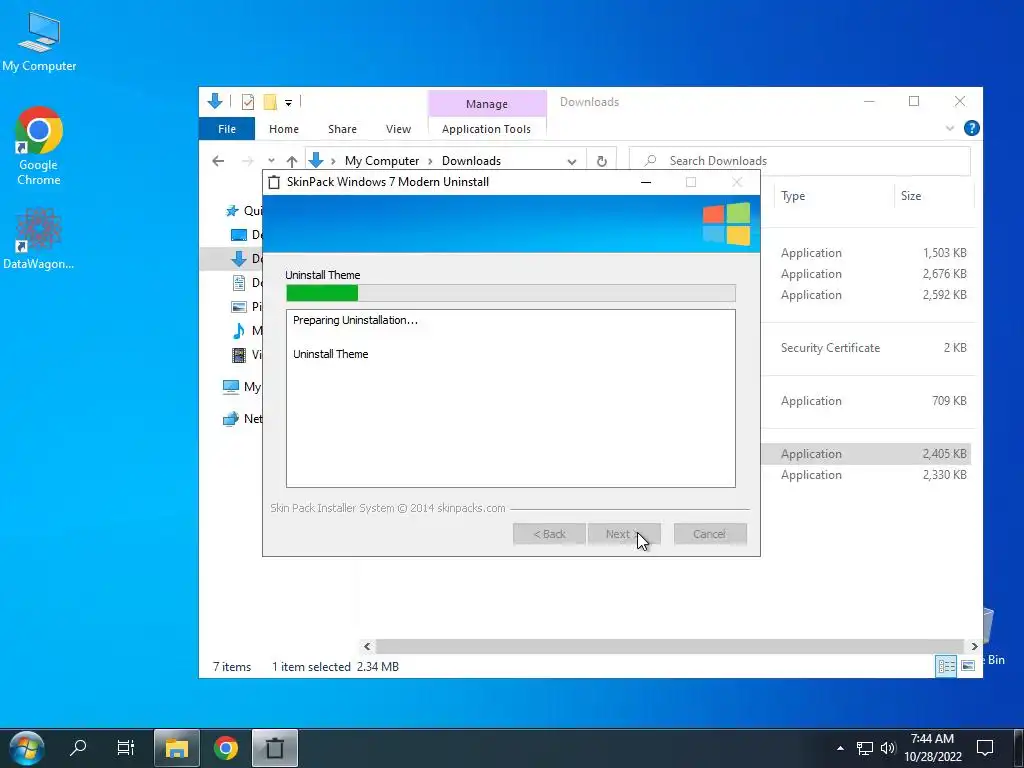Image resolution: width=1024 pixels, height=768 pixels.
Task: Select the 2,405 KB Application row
Action: pos(866,454)
